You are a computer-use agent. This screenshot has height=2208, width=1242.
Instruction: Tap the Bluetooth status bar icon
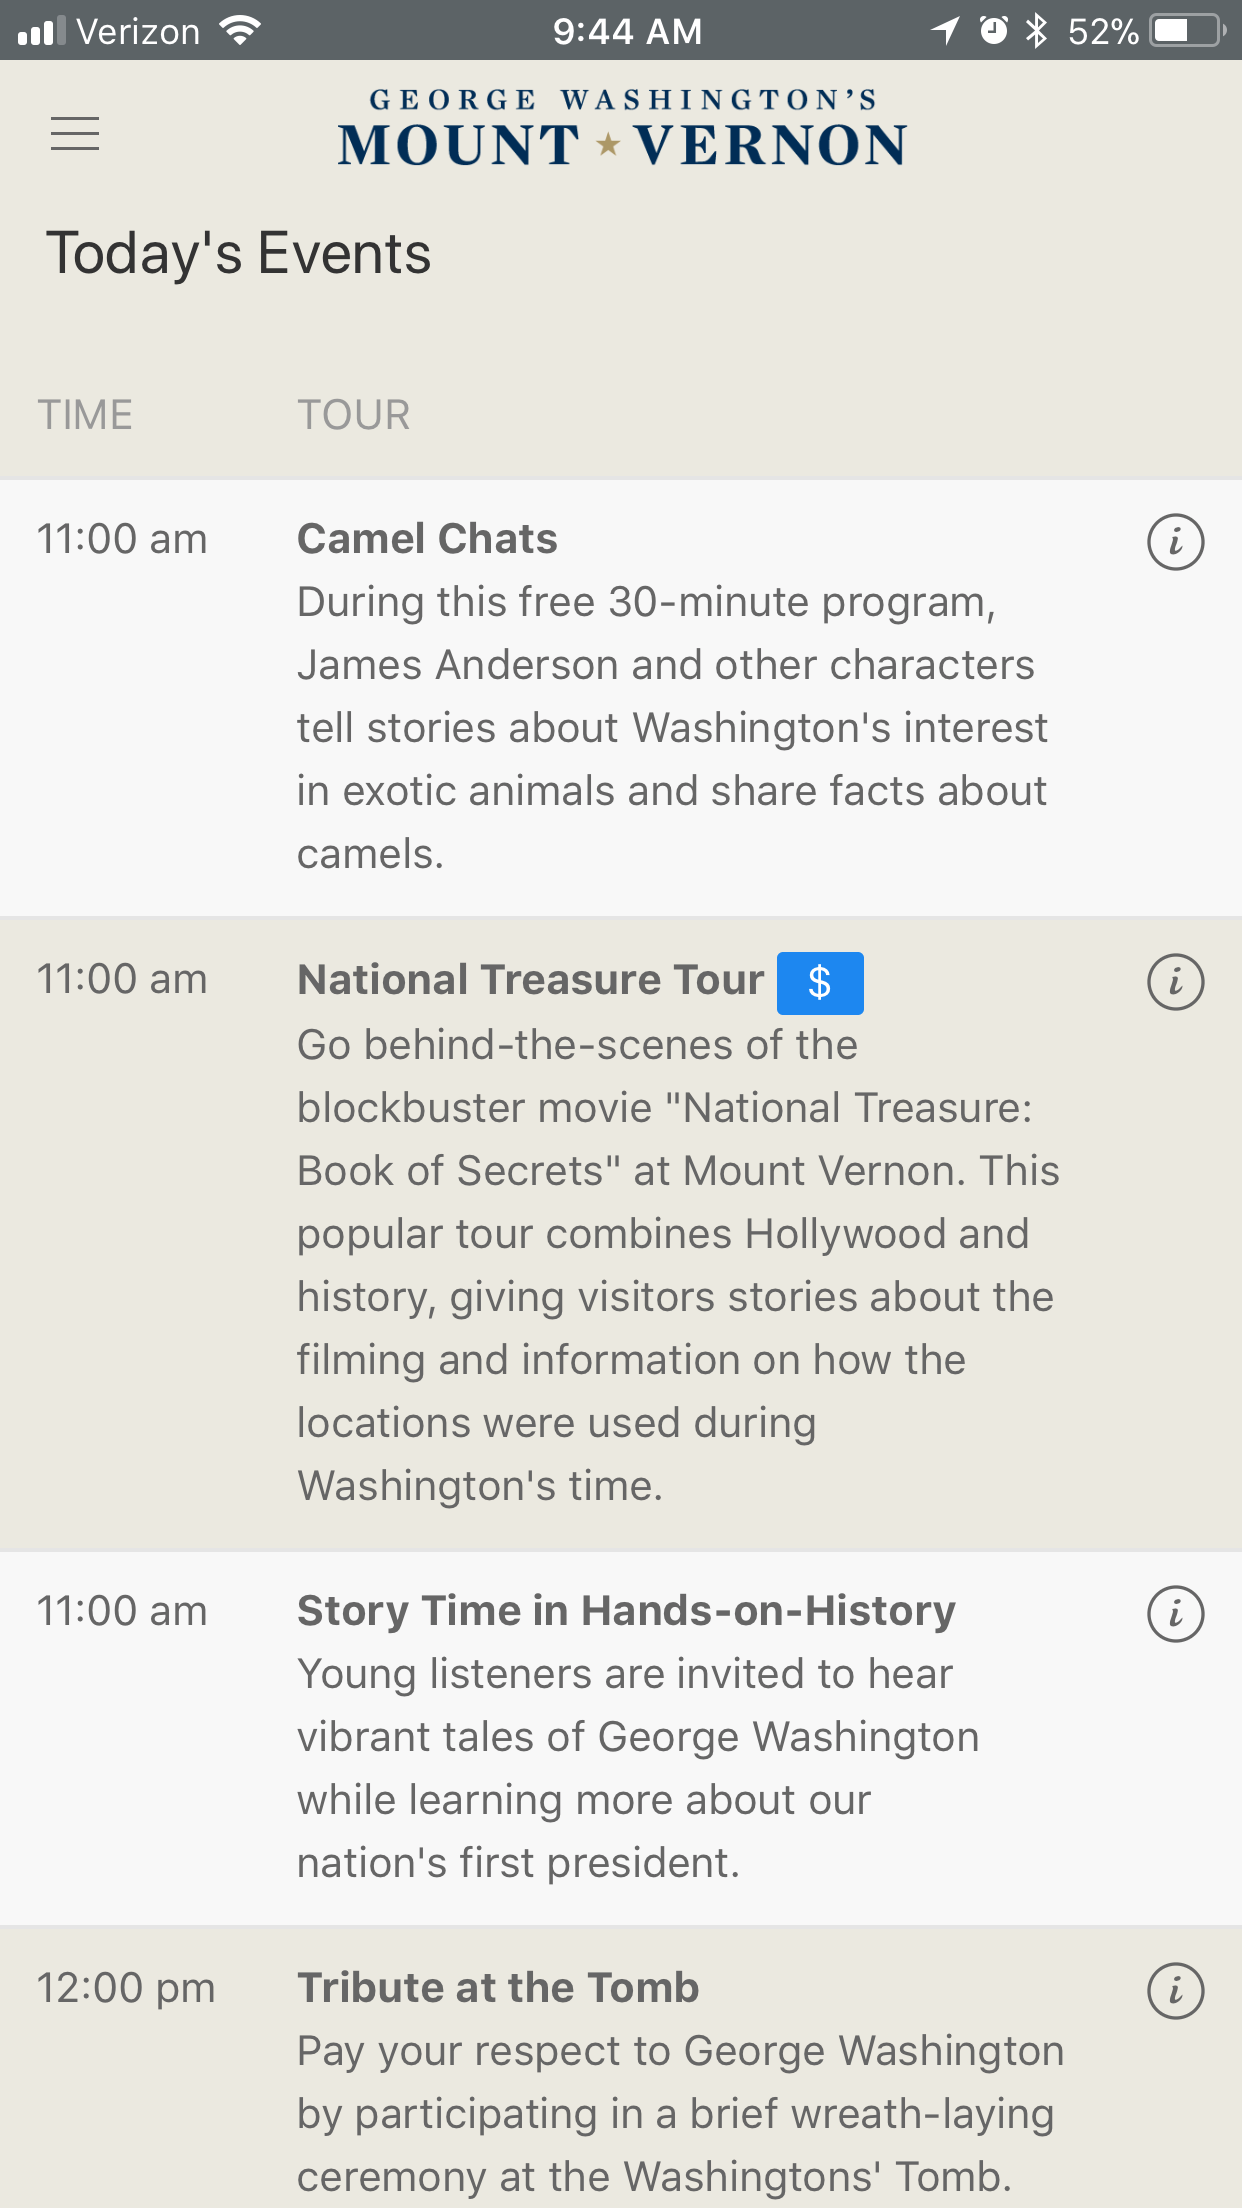tap(1037, 31)
